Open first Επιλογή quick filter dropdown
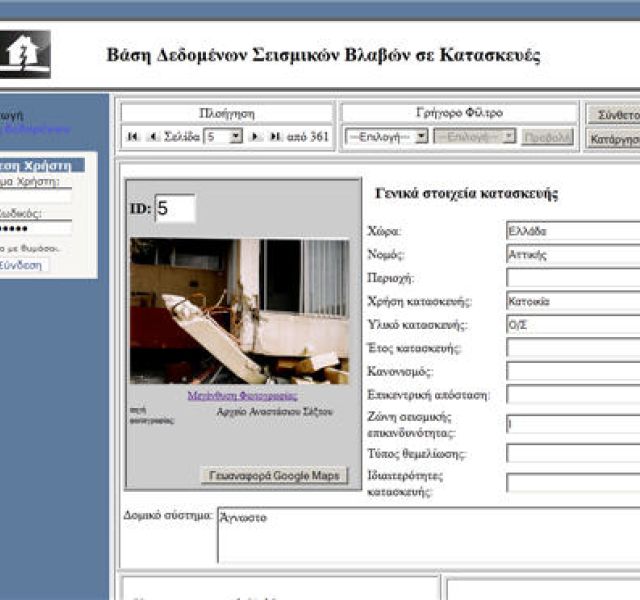This screenshot has height=600, width=640. point(386,137)
